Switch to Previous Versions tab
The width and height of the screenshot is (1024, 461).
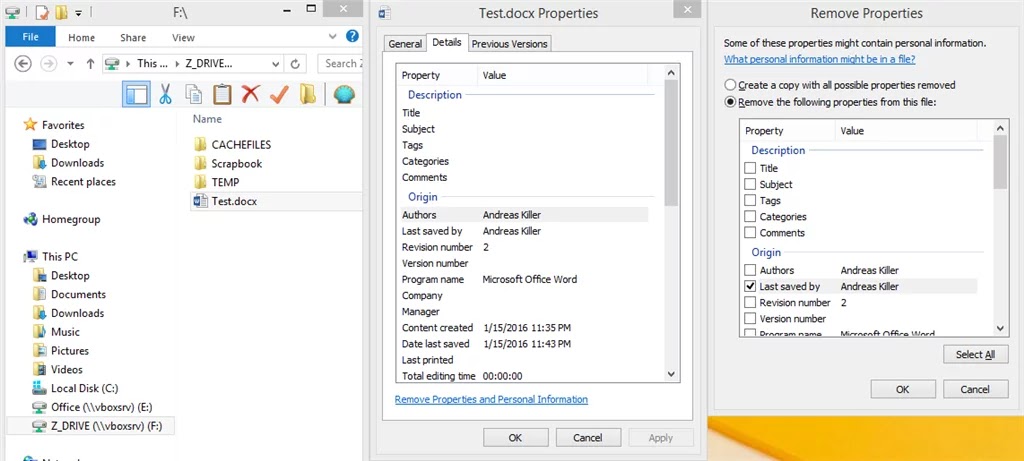click(509, 44)
